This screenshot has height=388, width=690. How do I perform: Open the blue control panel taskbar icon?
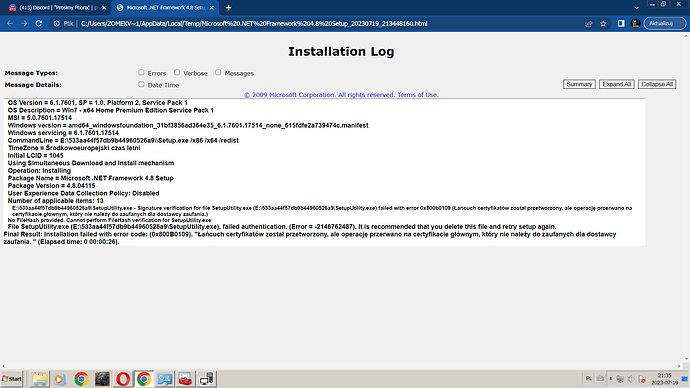165,379
